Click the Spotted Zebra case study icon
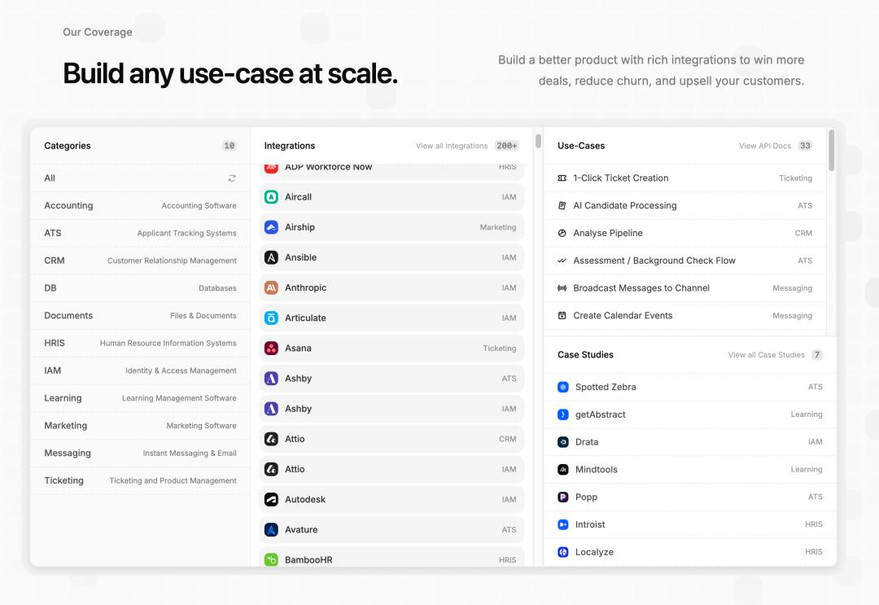 coord(563,387)
